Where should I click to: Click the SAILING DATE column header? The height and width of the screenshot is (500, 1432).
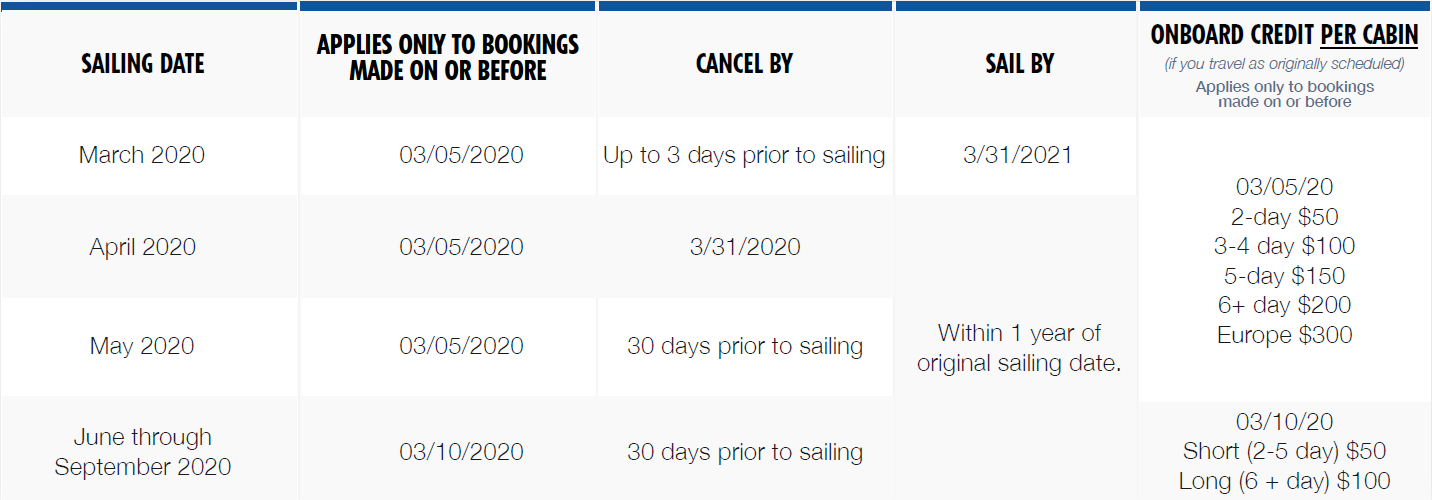point(143,64)
